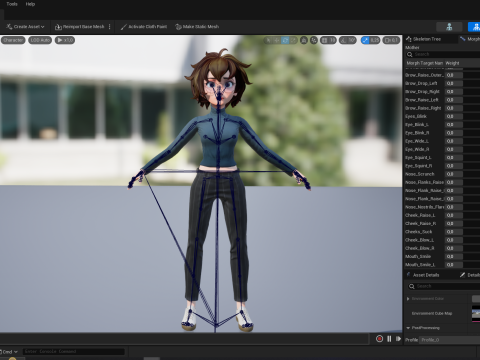Select Eyes_Blink morph target row

[x=442, y=116]
